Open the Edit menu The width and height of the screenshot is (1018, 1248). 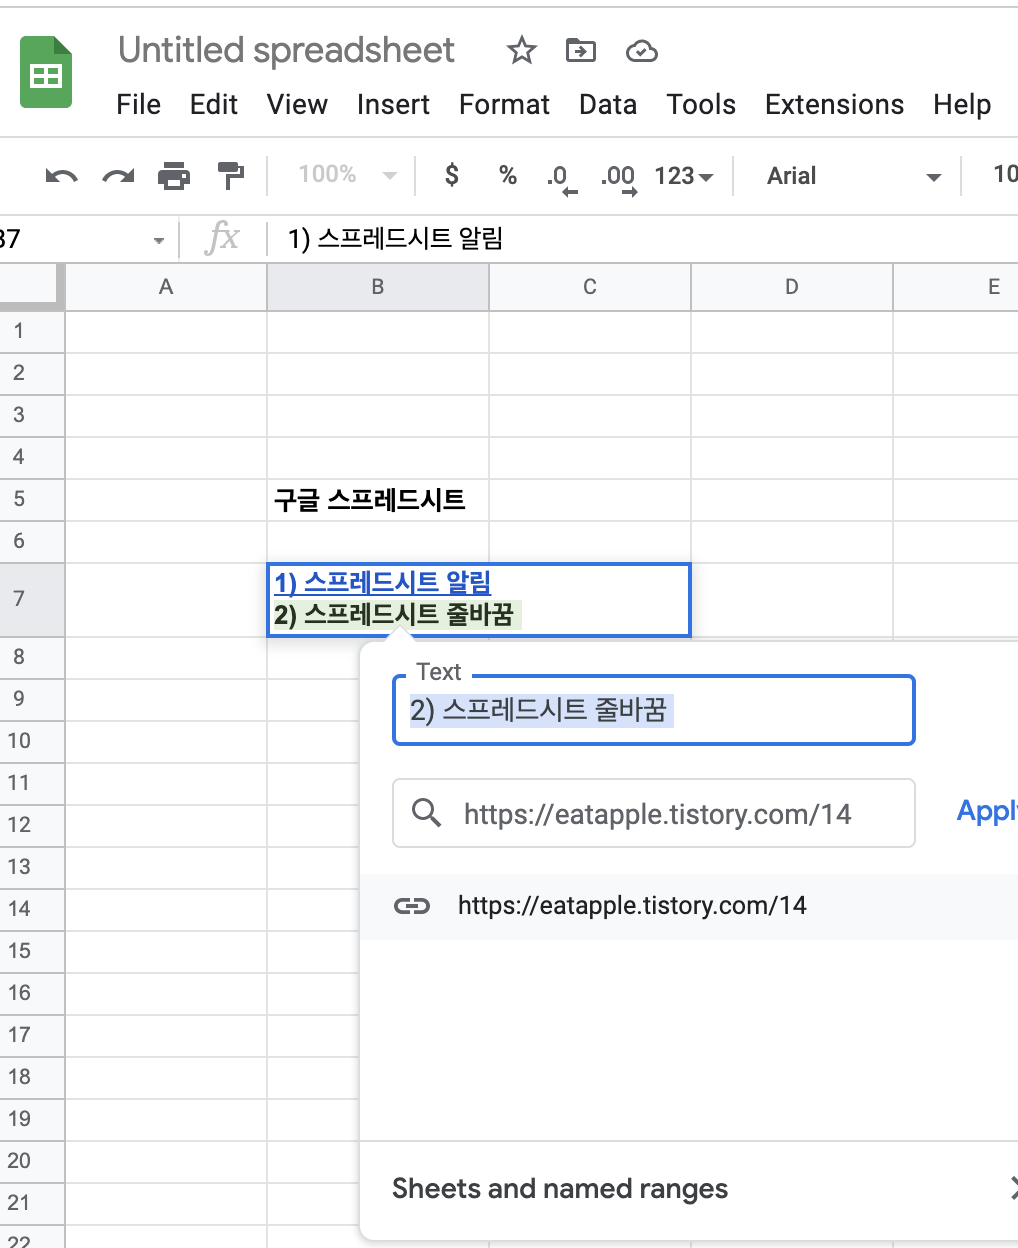tap(214, 105)
